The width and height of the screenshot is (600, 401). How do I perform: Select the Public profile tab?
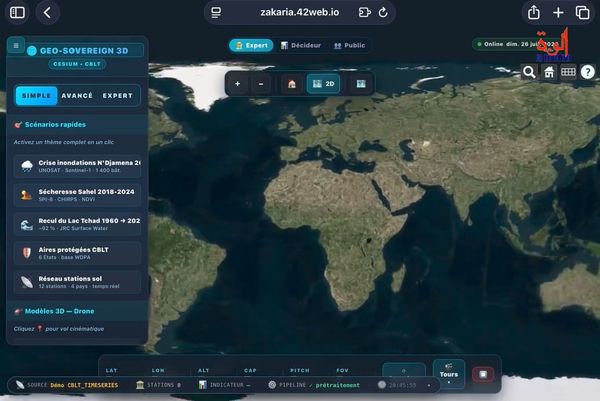349,45
